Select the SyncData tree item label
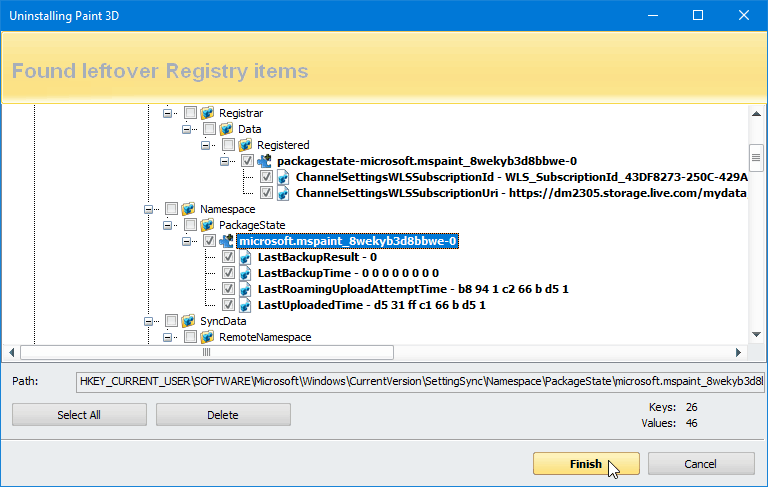This screenshot has width=768, height=492. (x=223, y=321)
